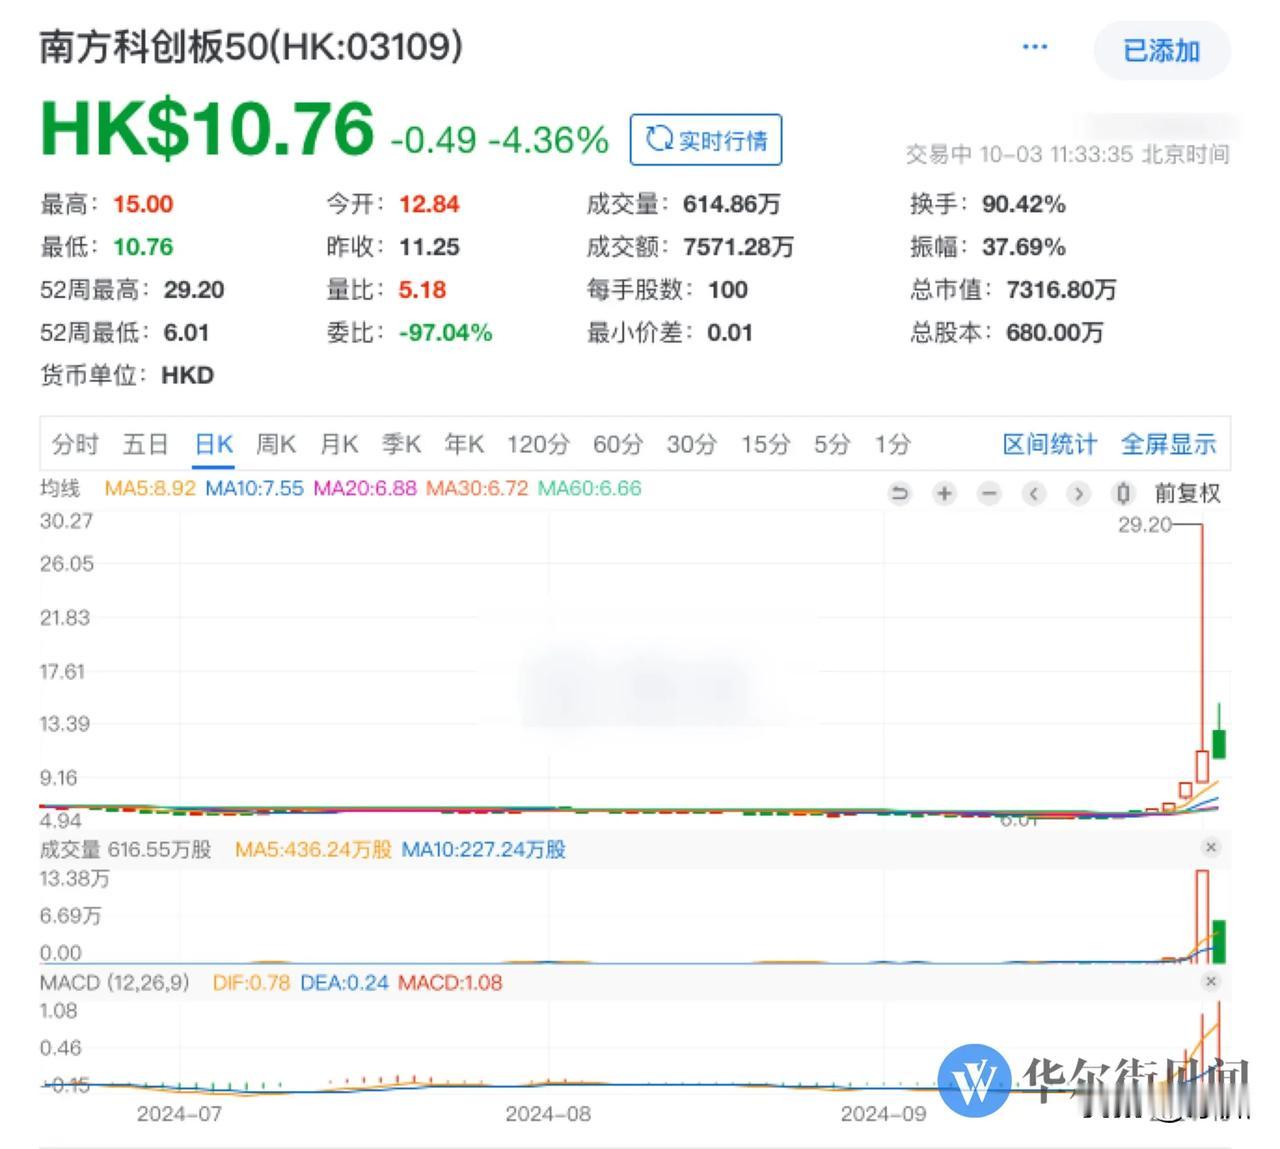Click the HK$10.76 current price
This screenshot has width=1280, height=1149.
point(207,130)
